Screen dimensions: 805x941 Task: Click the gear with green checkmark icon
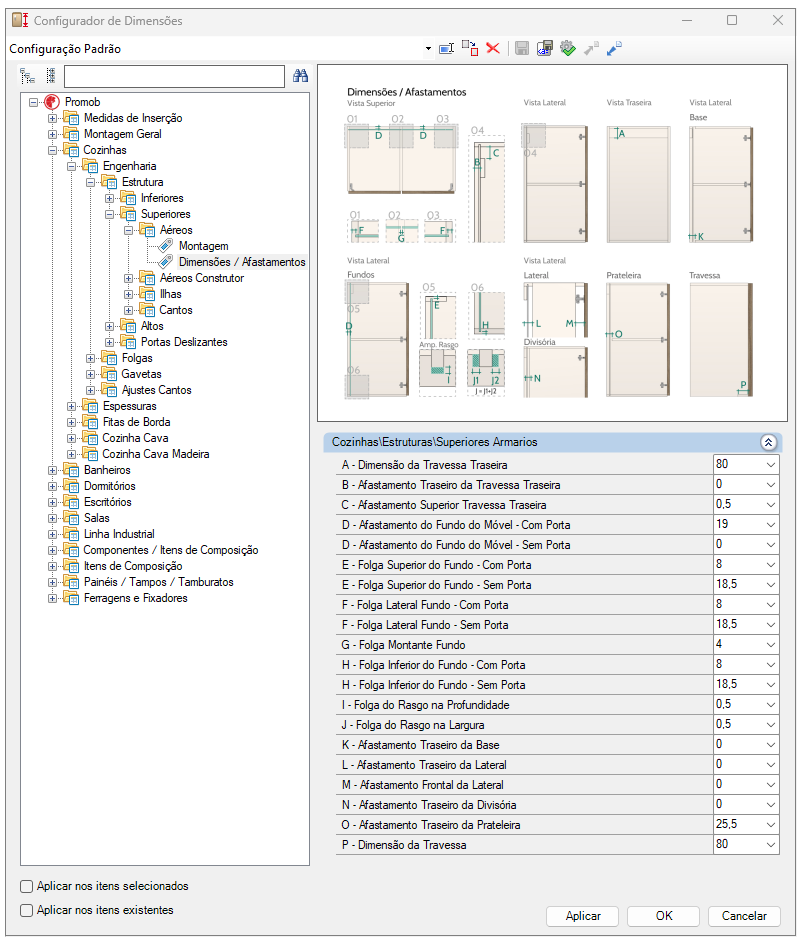[567, 49]
